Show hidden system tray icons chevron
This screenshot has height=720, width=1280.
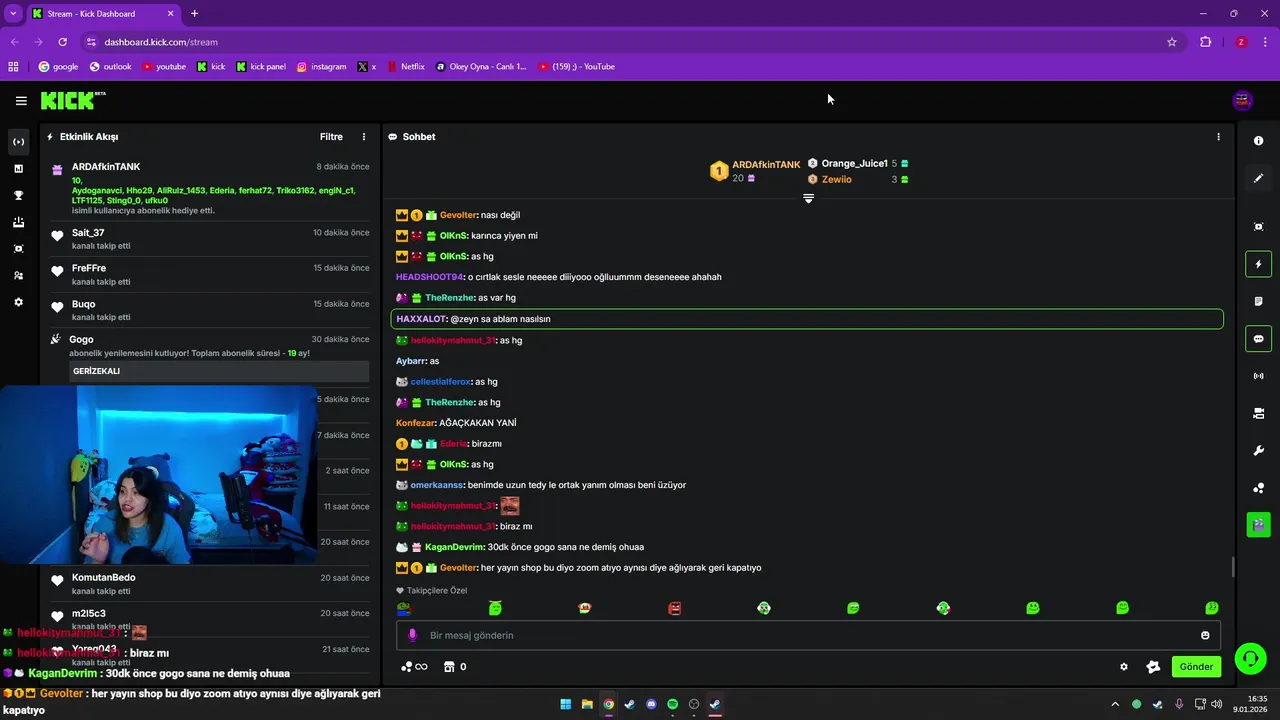pos(1115,704)
